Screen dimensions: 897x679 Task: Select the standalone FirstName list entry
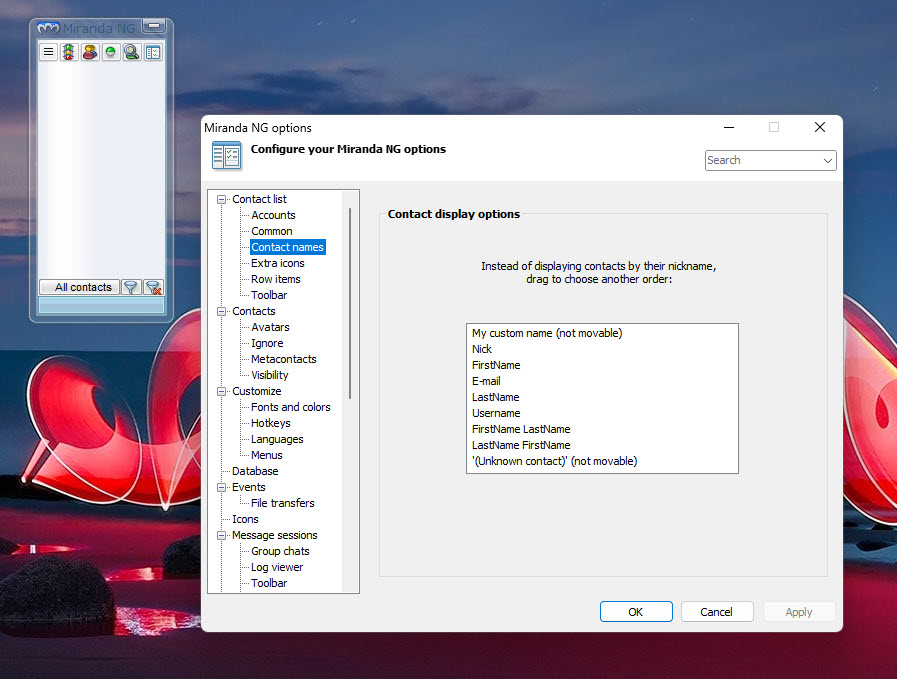click(x=602, y=366)
